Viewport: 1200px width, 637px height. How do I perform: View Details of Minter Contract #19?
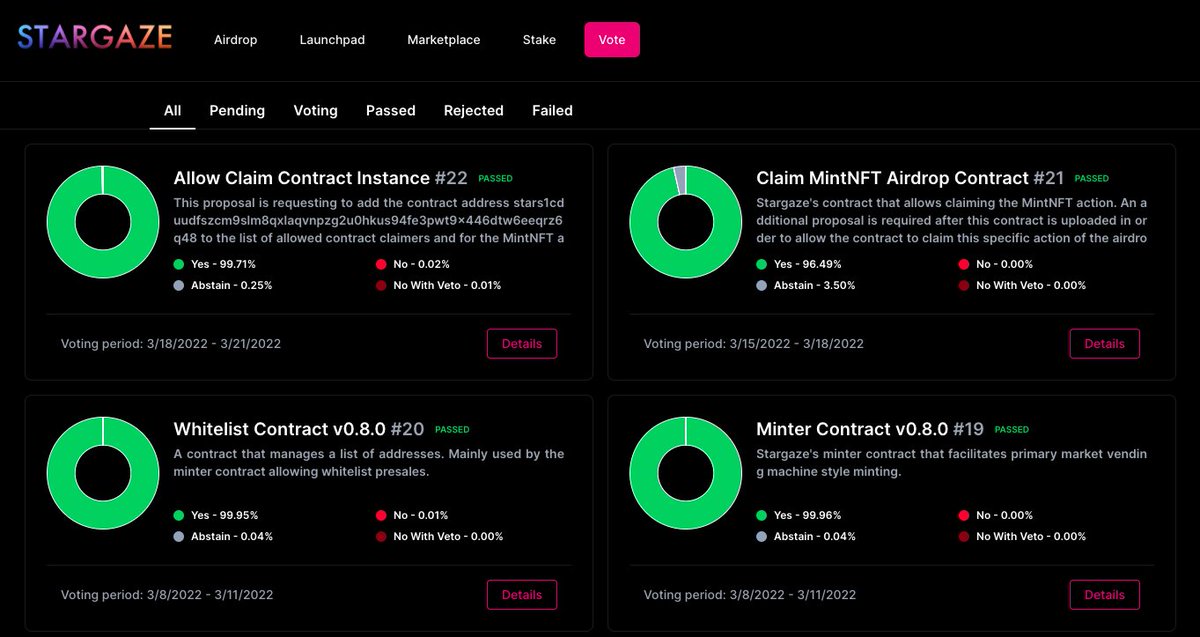(x=1105, y=594)
